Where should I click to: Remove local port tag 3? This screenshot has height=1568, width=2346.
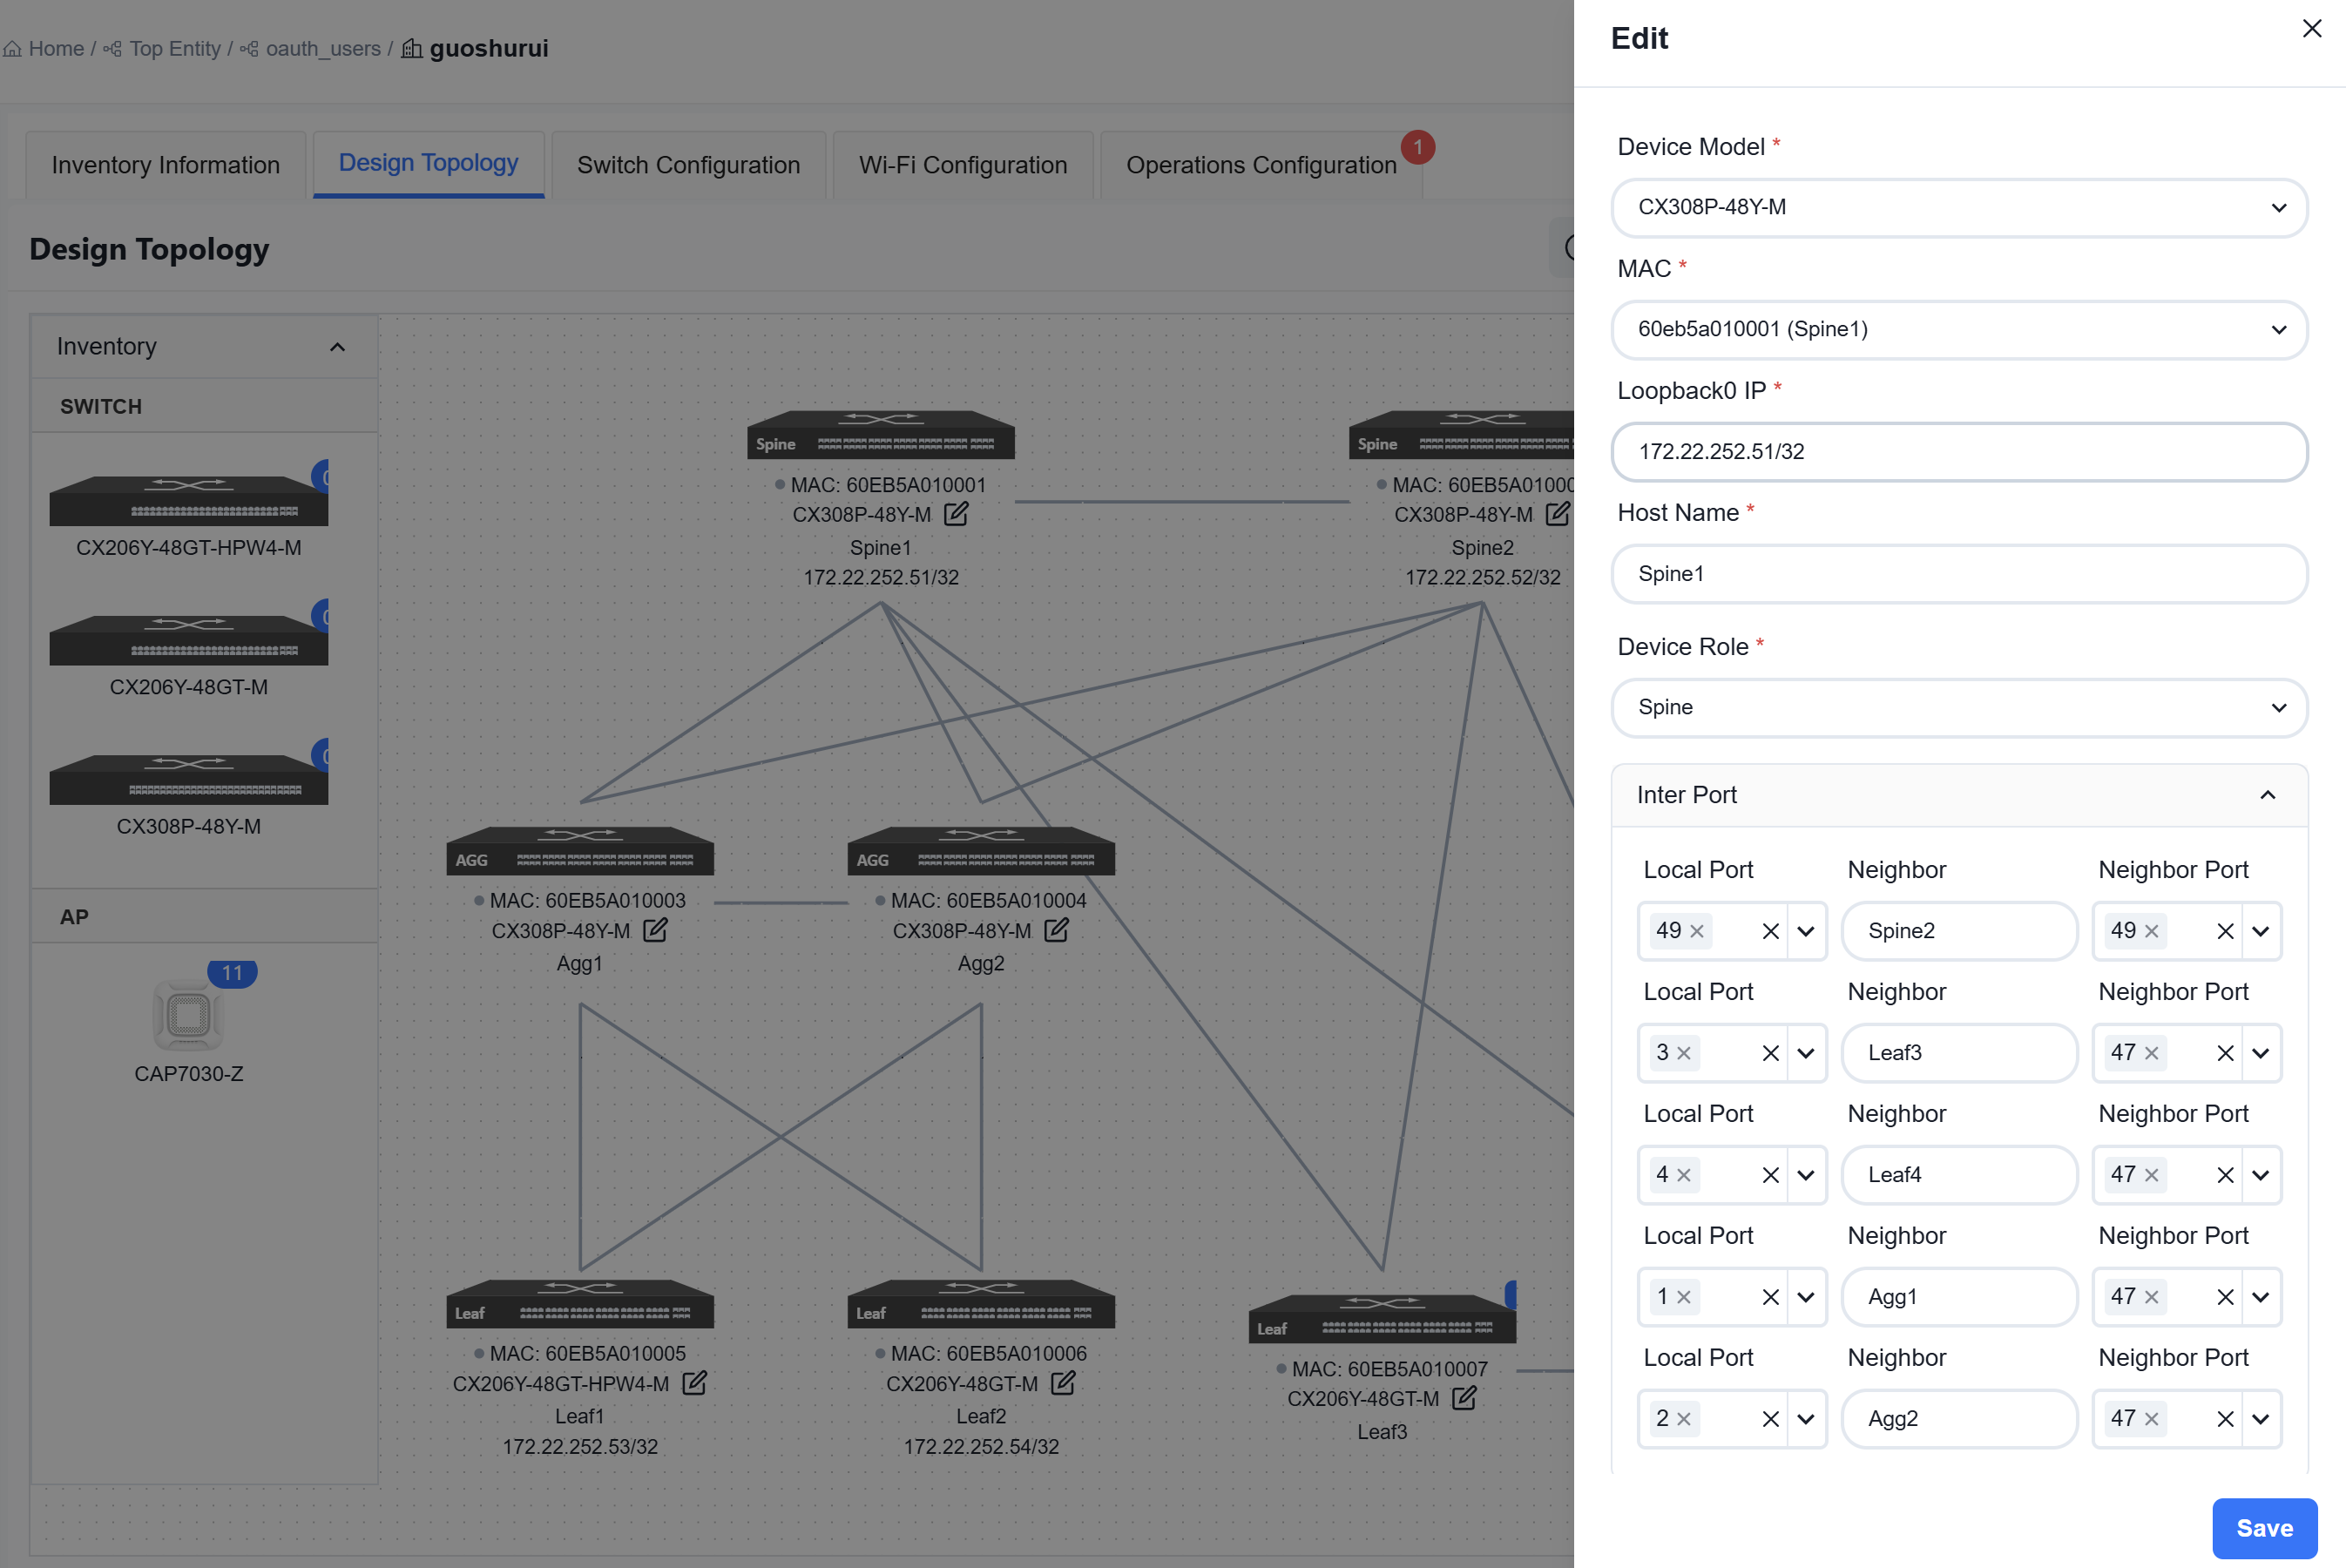(1683, 1054)
